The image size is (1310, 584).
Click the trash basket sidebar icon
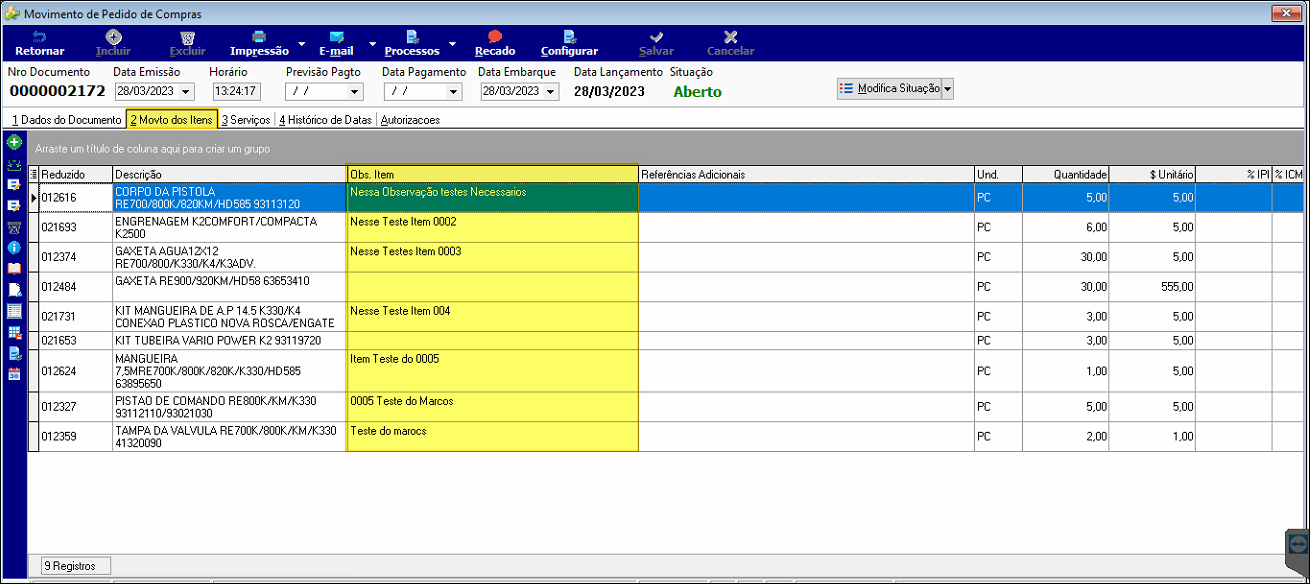click(14, 226)
